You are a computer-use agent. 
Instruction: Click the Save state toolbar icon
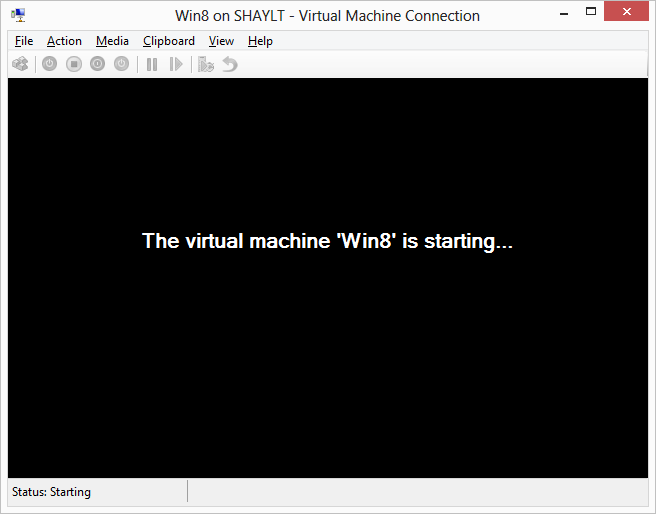coord(121,64)
